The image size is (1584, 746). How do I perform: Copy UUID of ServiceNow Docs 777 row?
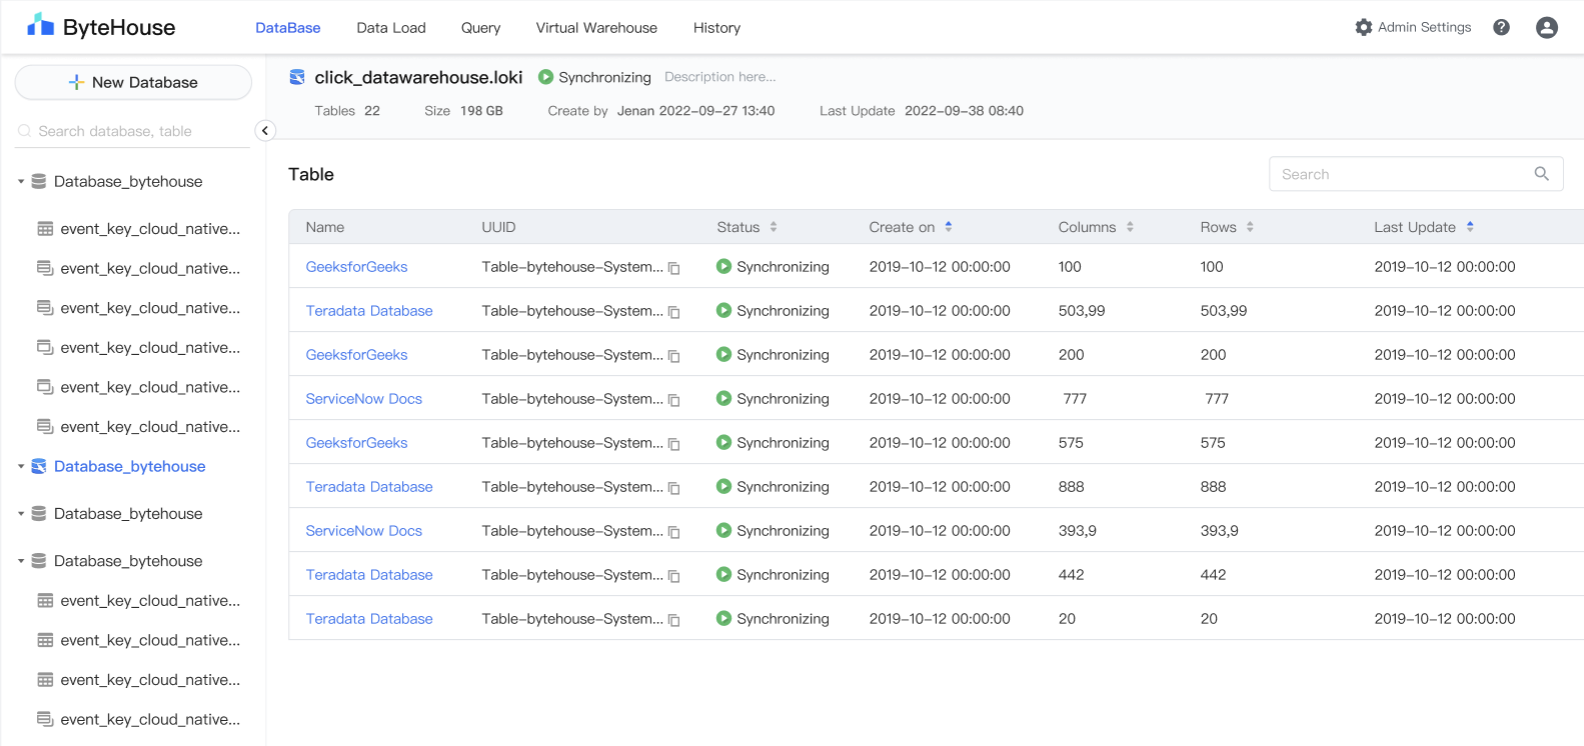pyautogui.click(x=674, y=400)
